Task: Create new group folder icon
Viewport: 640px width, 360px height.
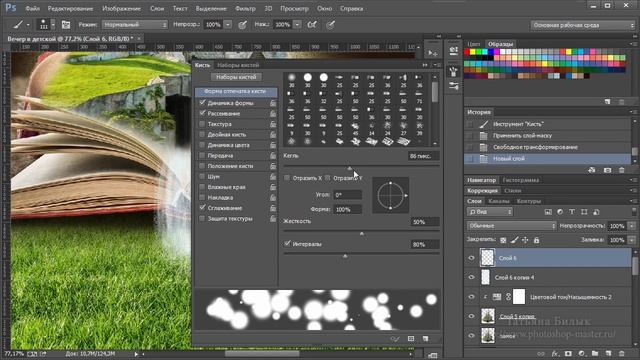Action: [x=595, y=353]
